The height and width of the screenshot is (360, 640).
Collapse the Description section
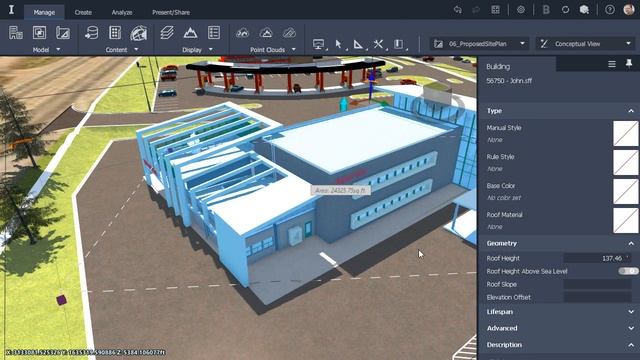pos(631,345)
